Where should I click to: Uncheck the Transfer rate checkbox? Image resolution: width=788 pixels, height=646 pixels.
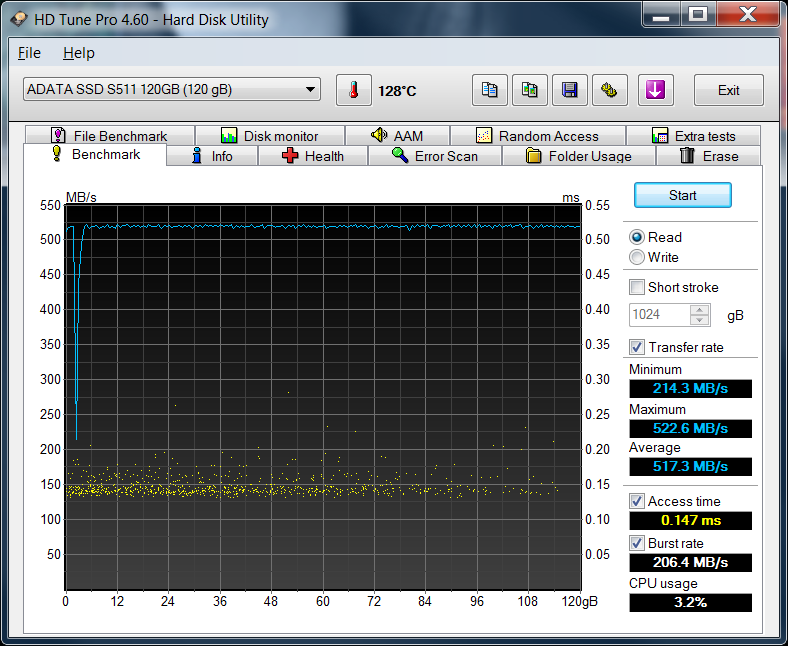pyautogui.click(x=637, y=347)
